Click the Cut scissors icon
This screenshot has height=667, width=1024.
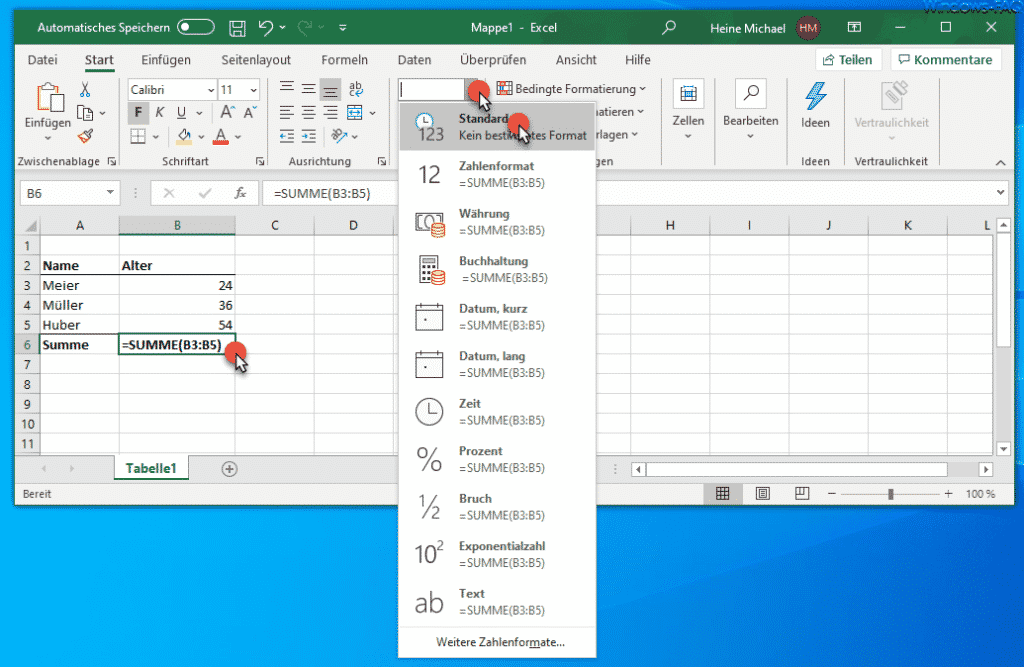pos(85,89)
